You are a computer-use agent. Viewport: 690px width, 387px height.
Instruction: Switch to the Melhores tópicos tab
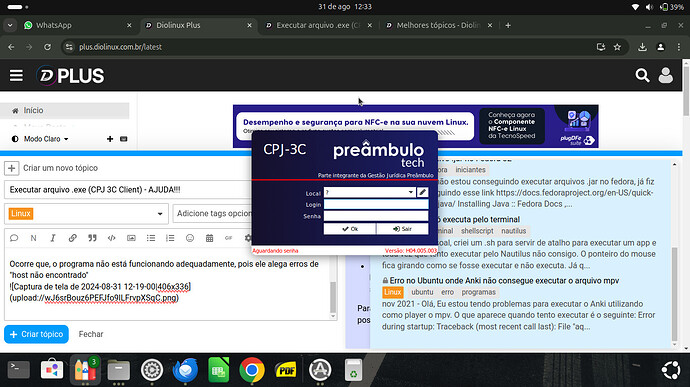439,26
